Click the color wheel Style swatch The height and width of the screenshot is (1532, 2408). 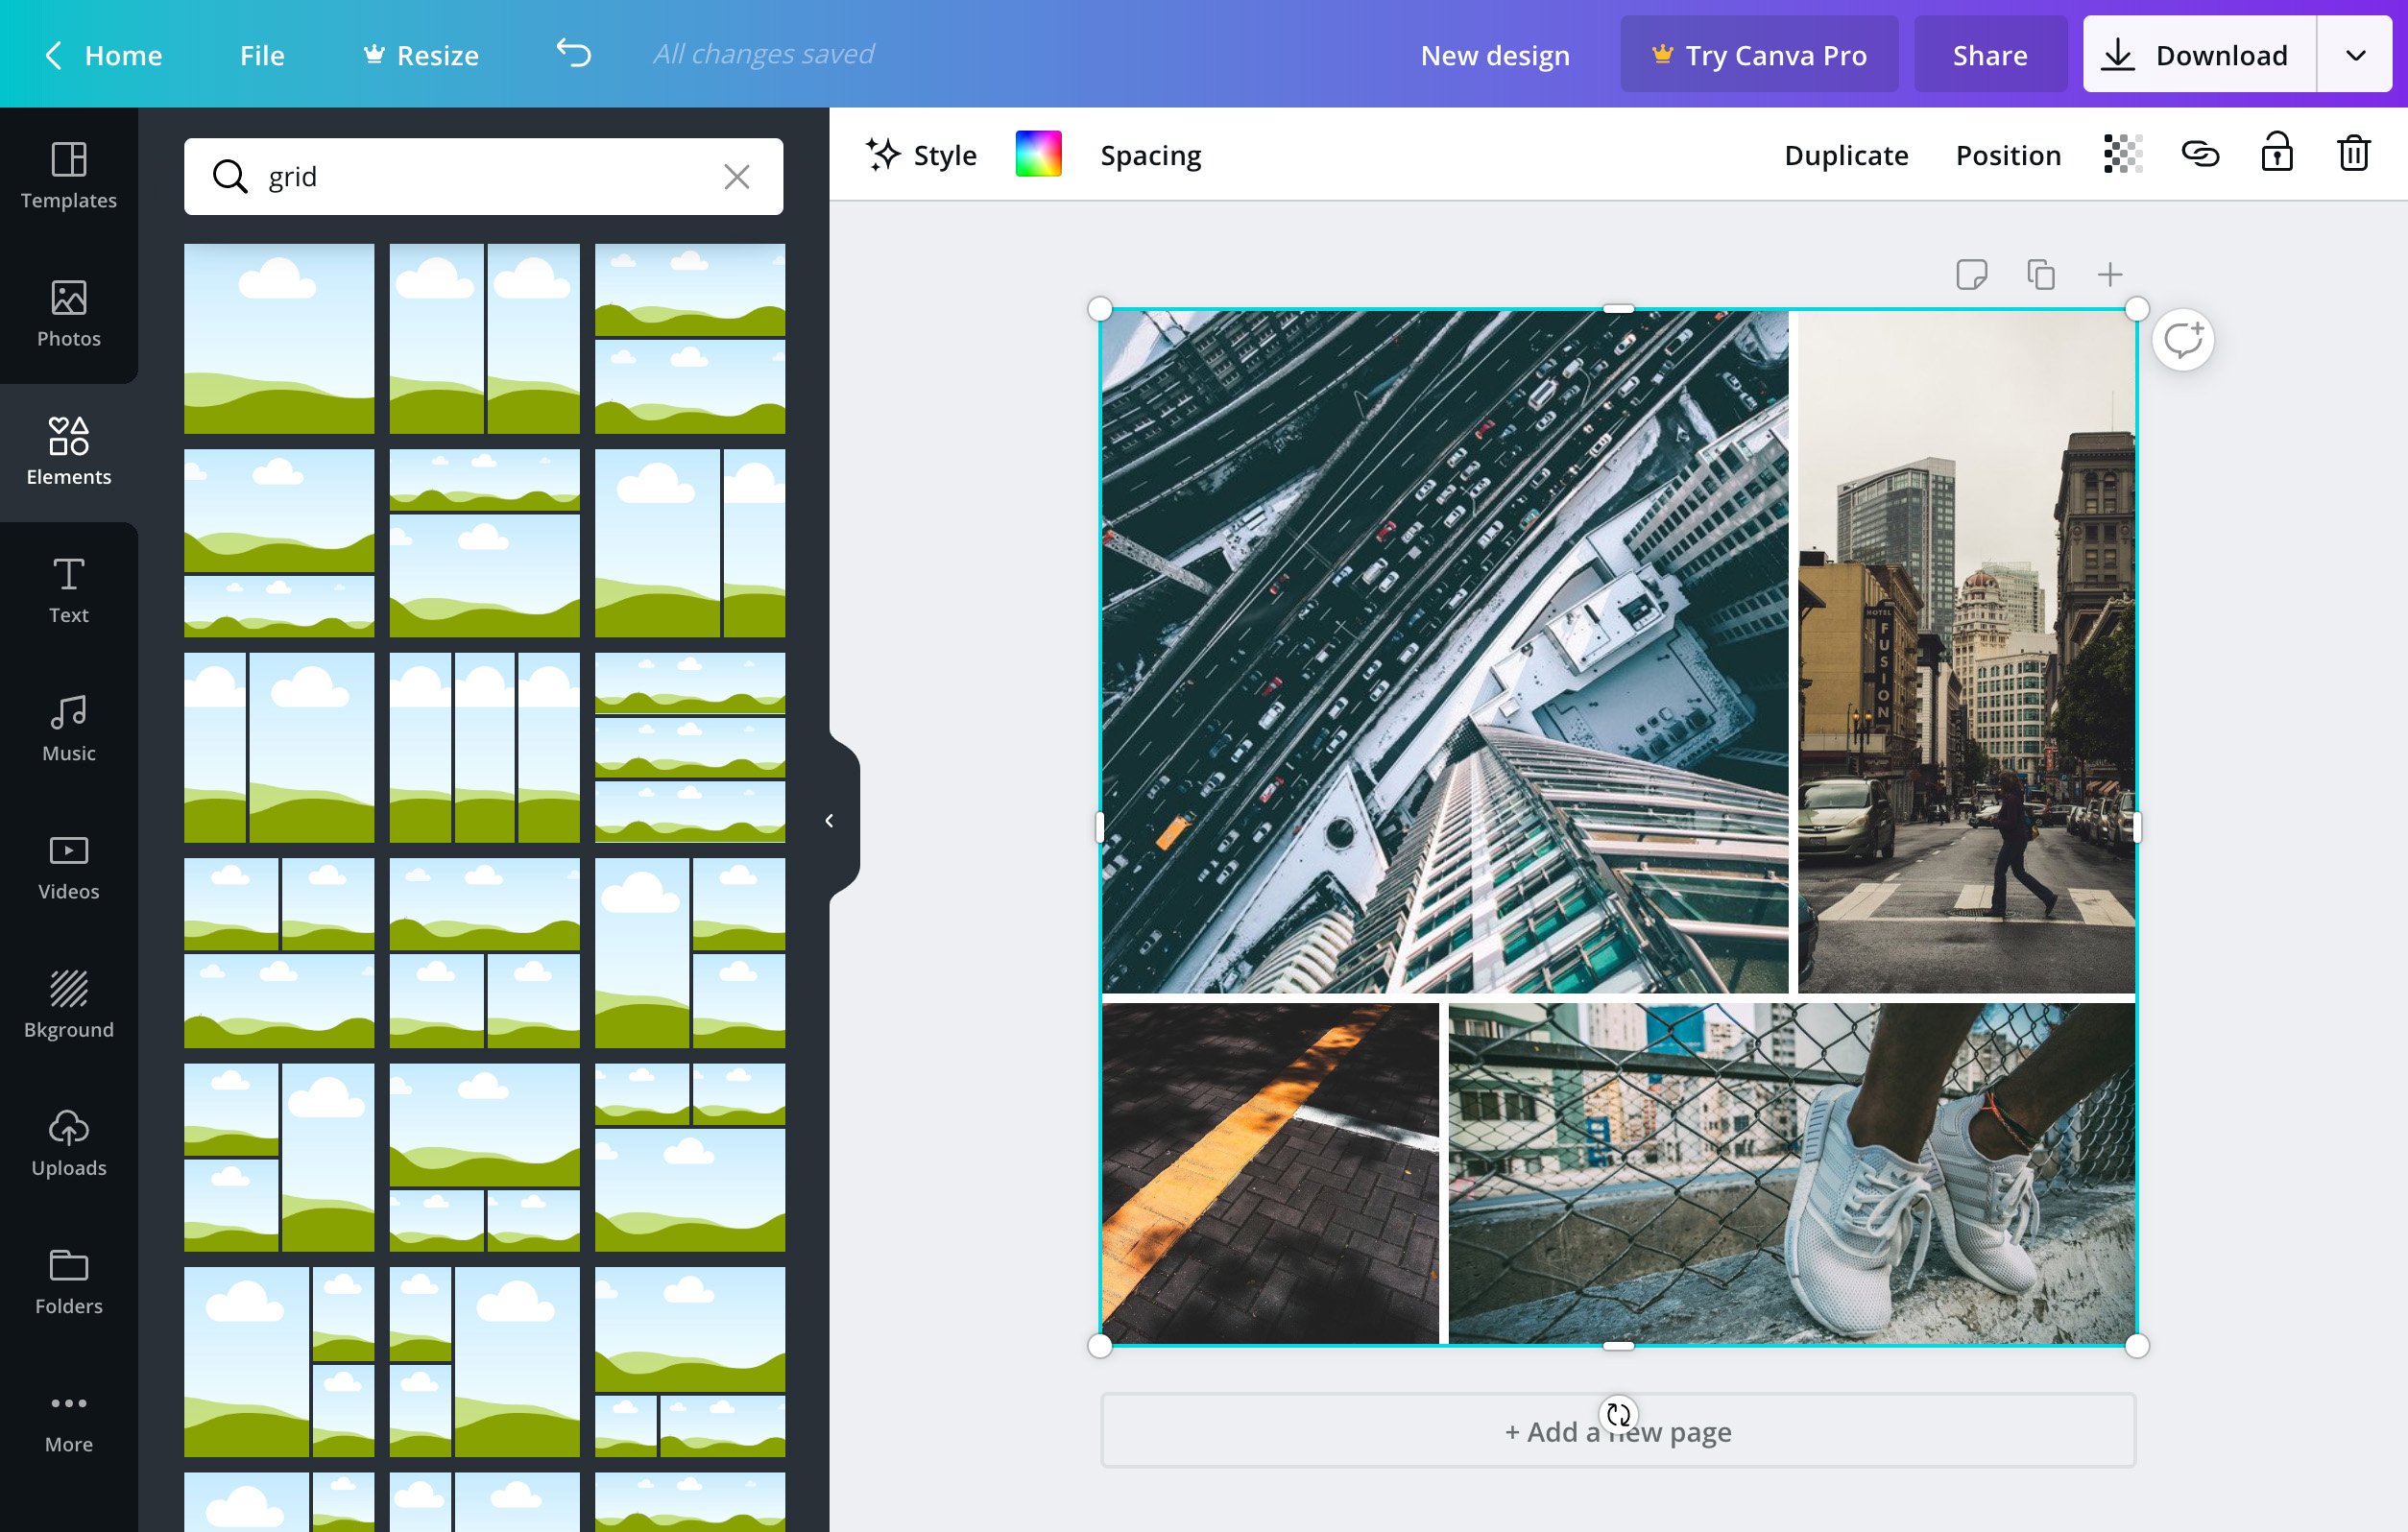coord(1037,155)
